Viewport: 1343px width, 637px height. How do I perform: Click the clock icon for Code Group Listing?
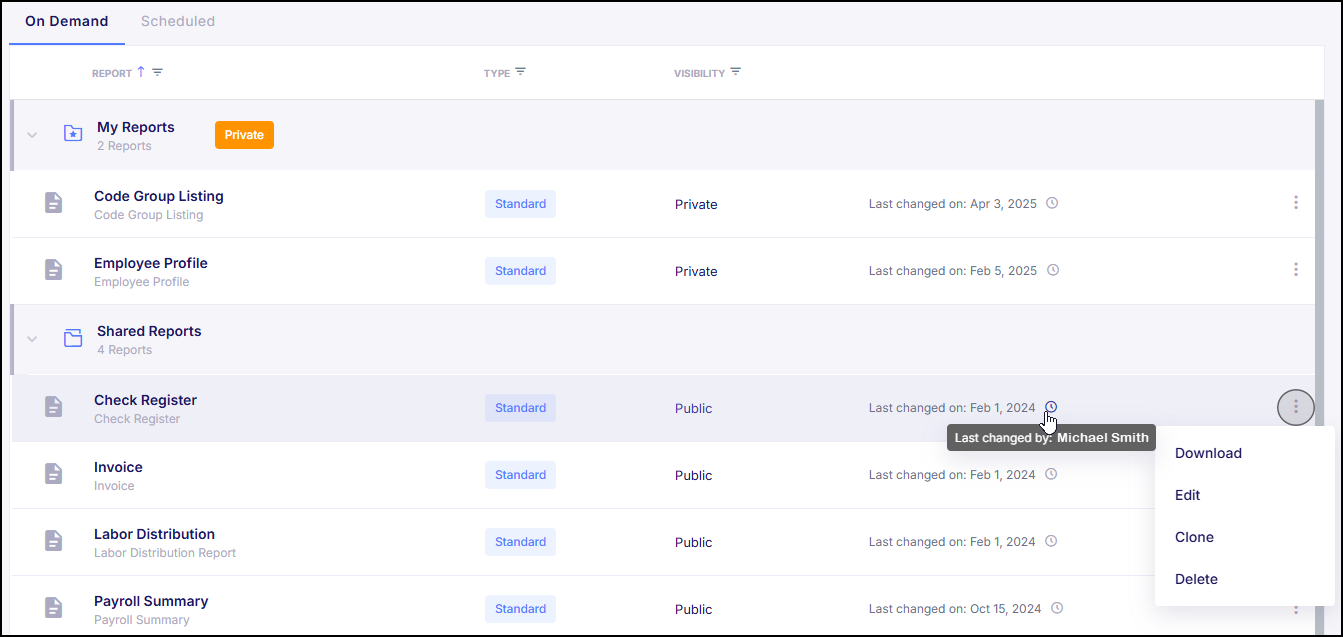pos(1052,203)
